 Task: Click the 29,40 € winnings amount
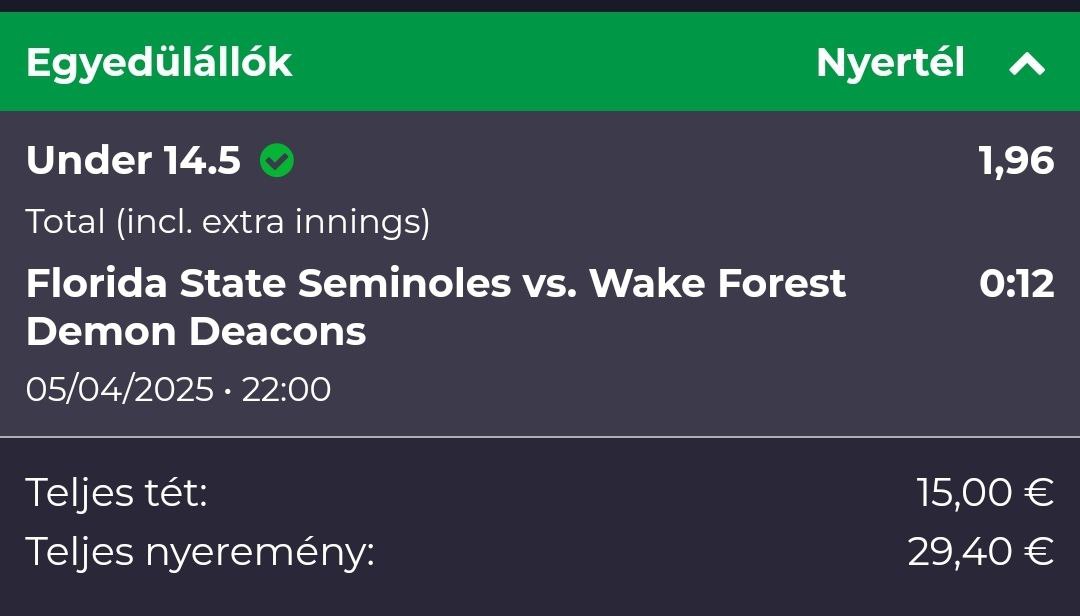(981, 552)
